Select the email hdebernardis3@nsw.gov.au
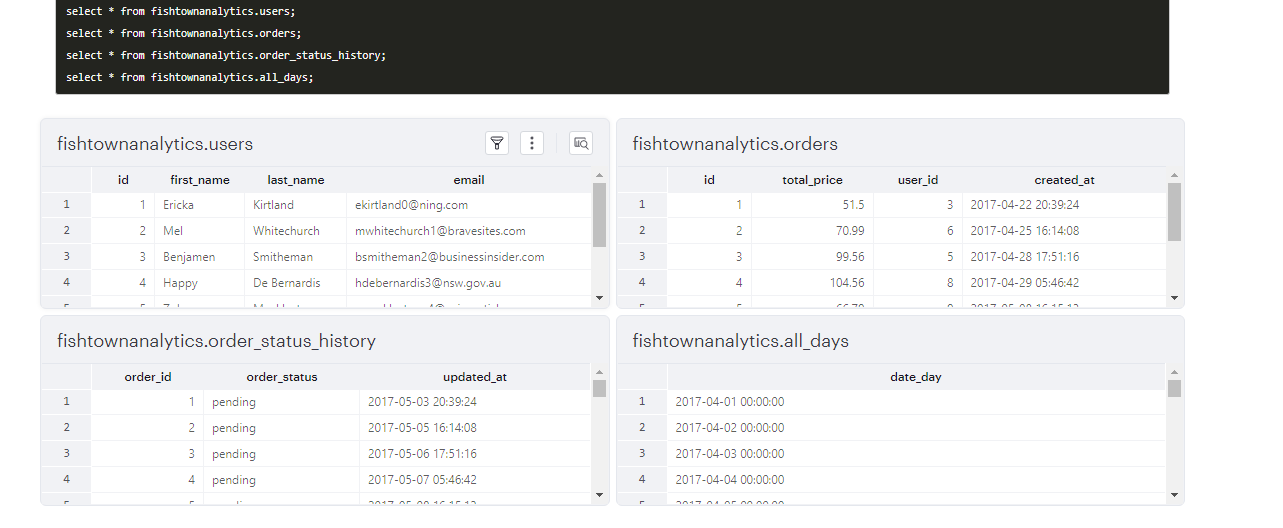1283x528 pixels. click(x=469, y=283)
